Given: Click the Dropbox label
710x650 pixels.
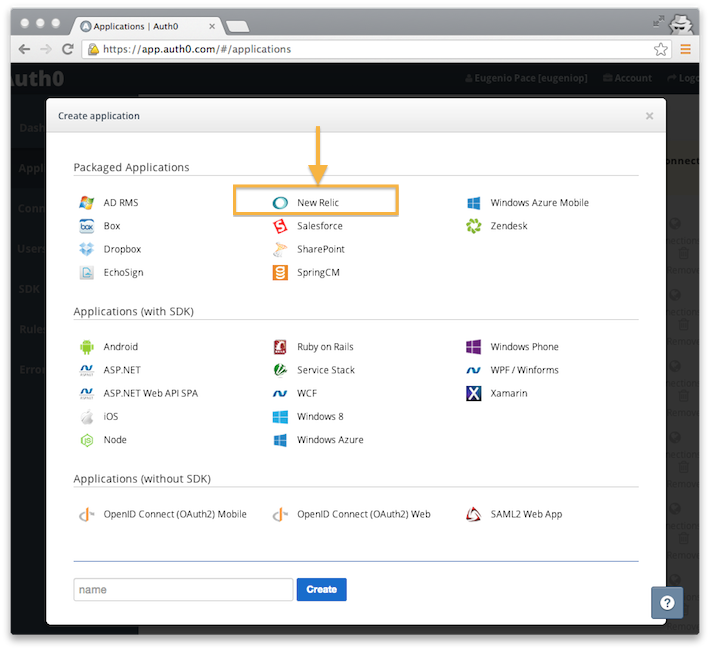Looking at the screenshot, I should click(122, 249).
